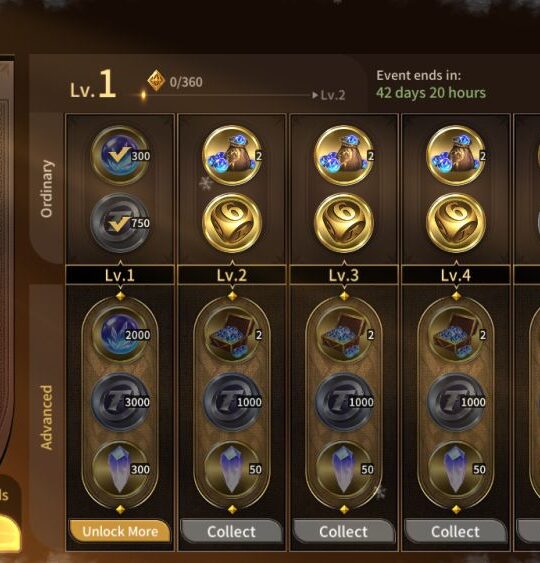View the Lv.1 advanced 3000 silver coin reward
The width and height of the screenshot is (540, 563).
click(120, 402)
